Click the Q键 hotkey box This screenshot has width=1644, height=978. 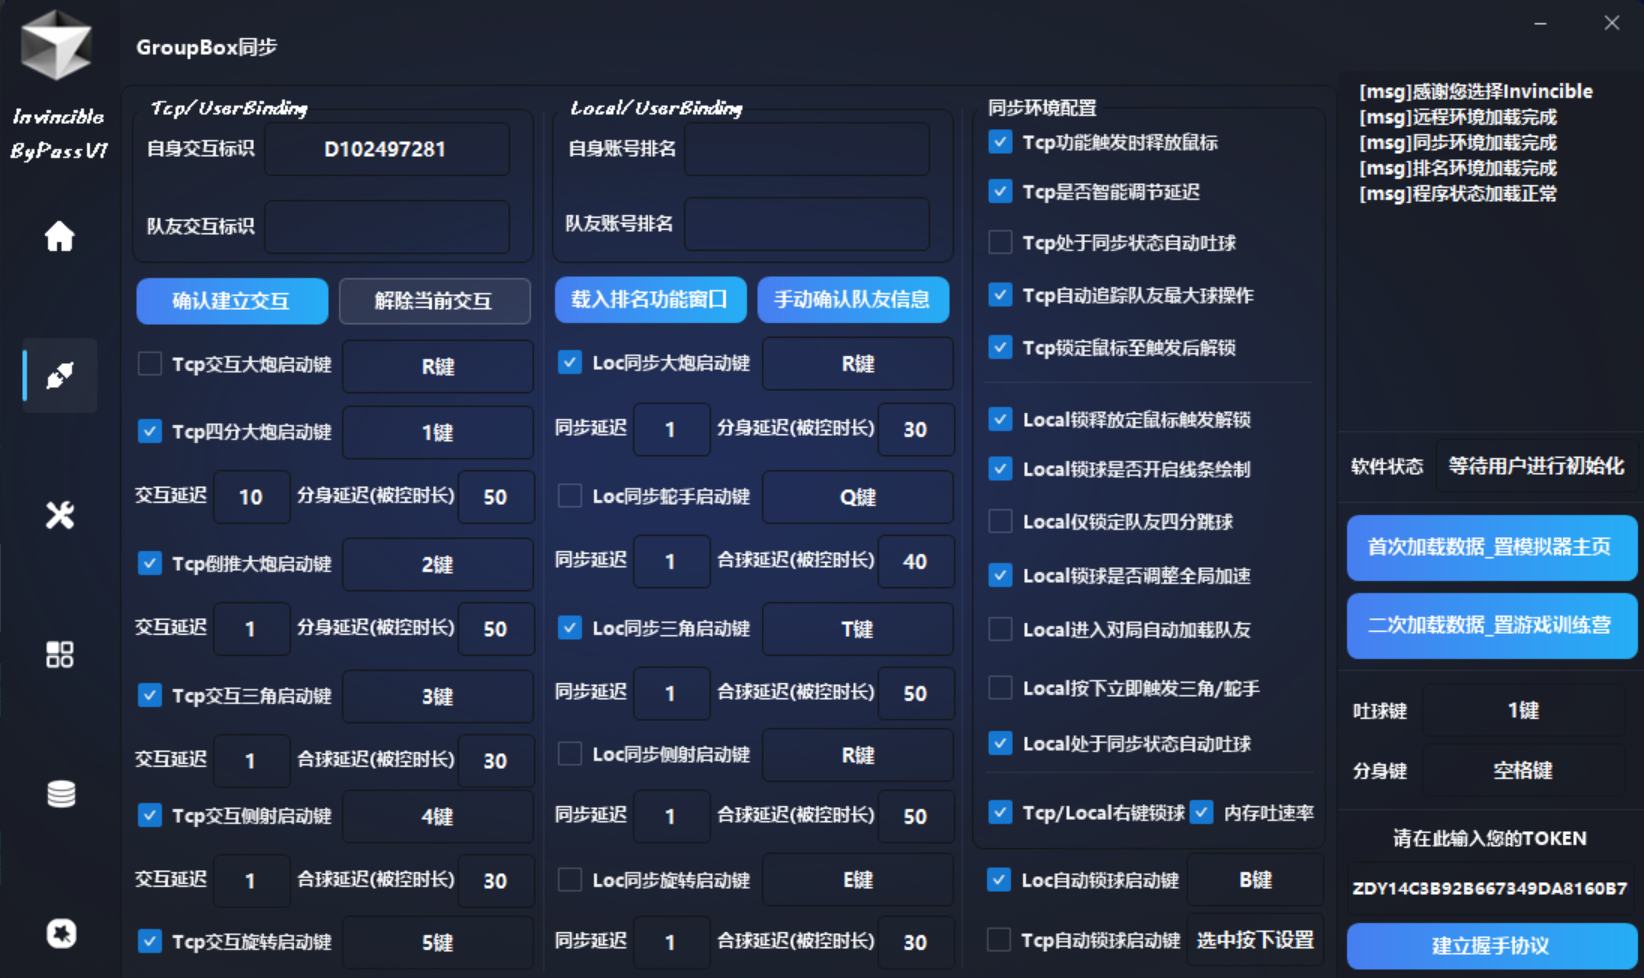tap(858, 497)
